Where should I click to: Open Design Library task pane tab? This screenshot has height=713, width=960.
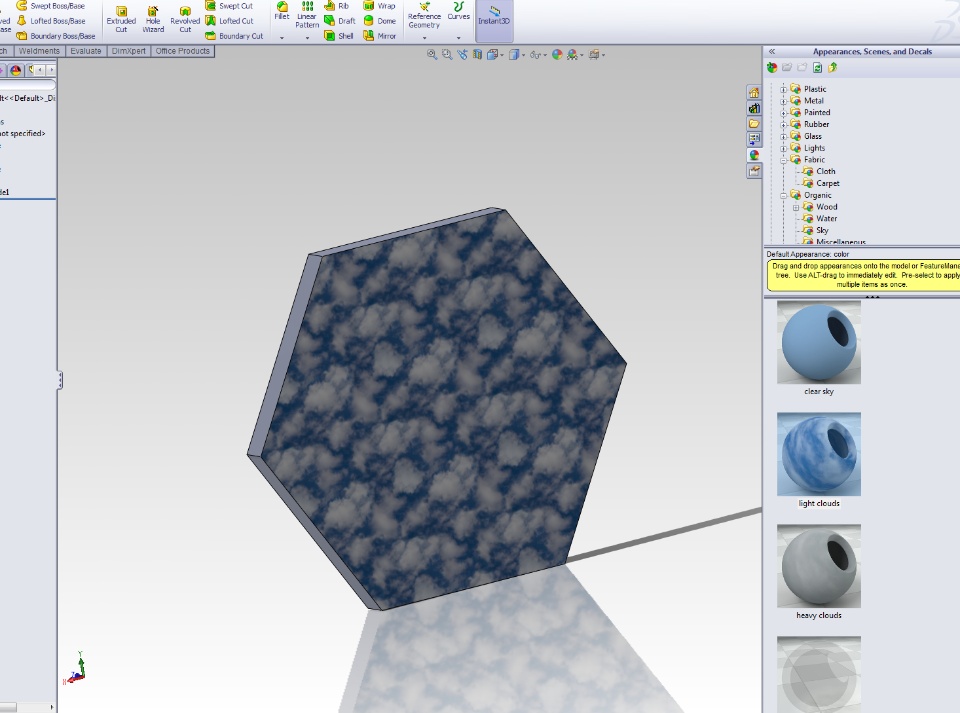click(x=754, y=108)
